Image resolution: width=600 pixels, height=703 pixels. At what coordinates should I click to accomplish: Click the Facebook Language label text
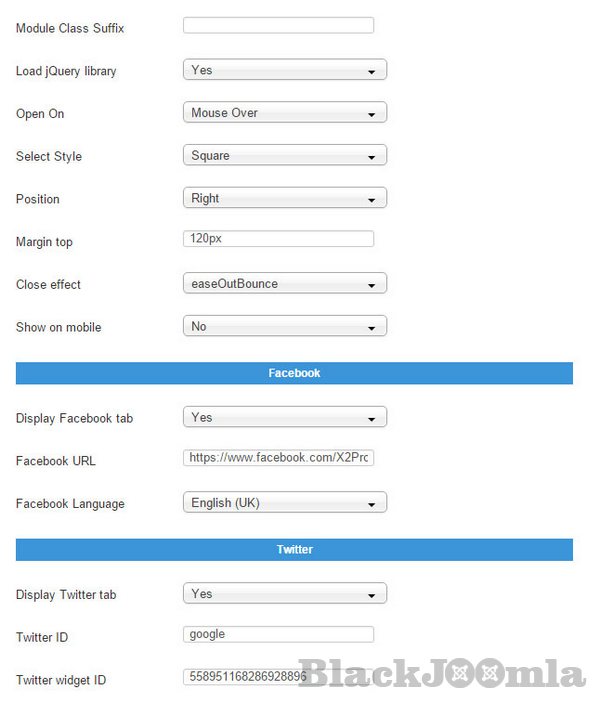point(70,504)
